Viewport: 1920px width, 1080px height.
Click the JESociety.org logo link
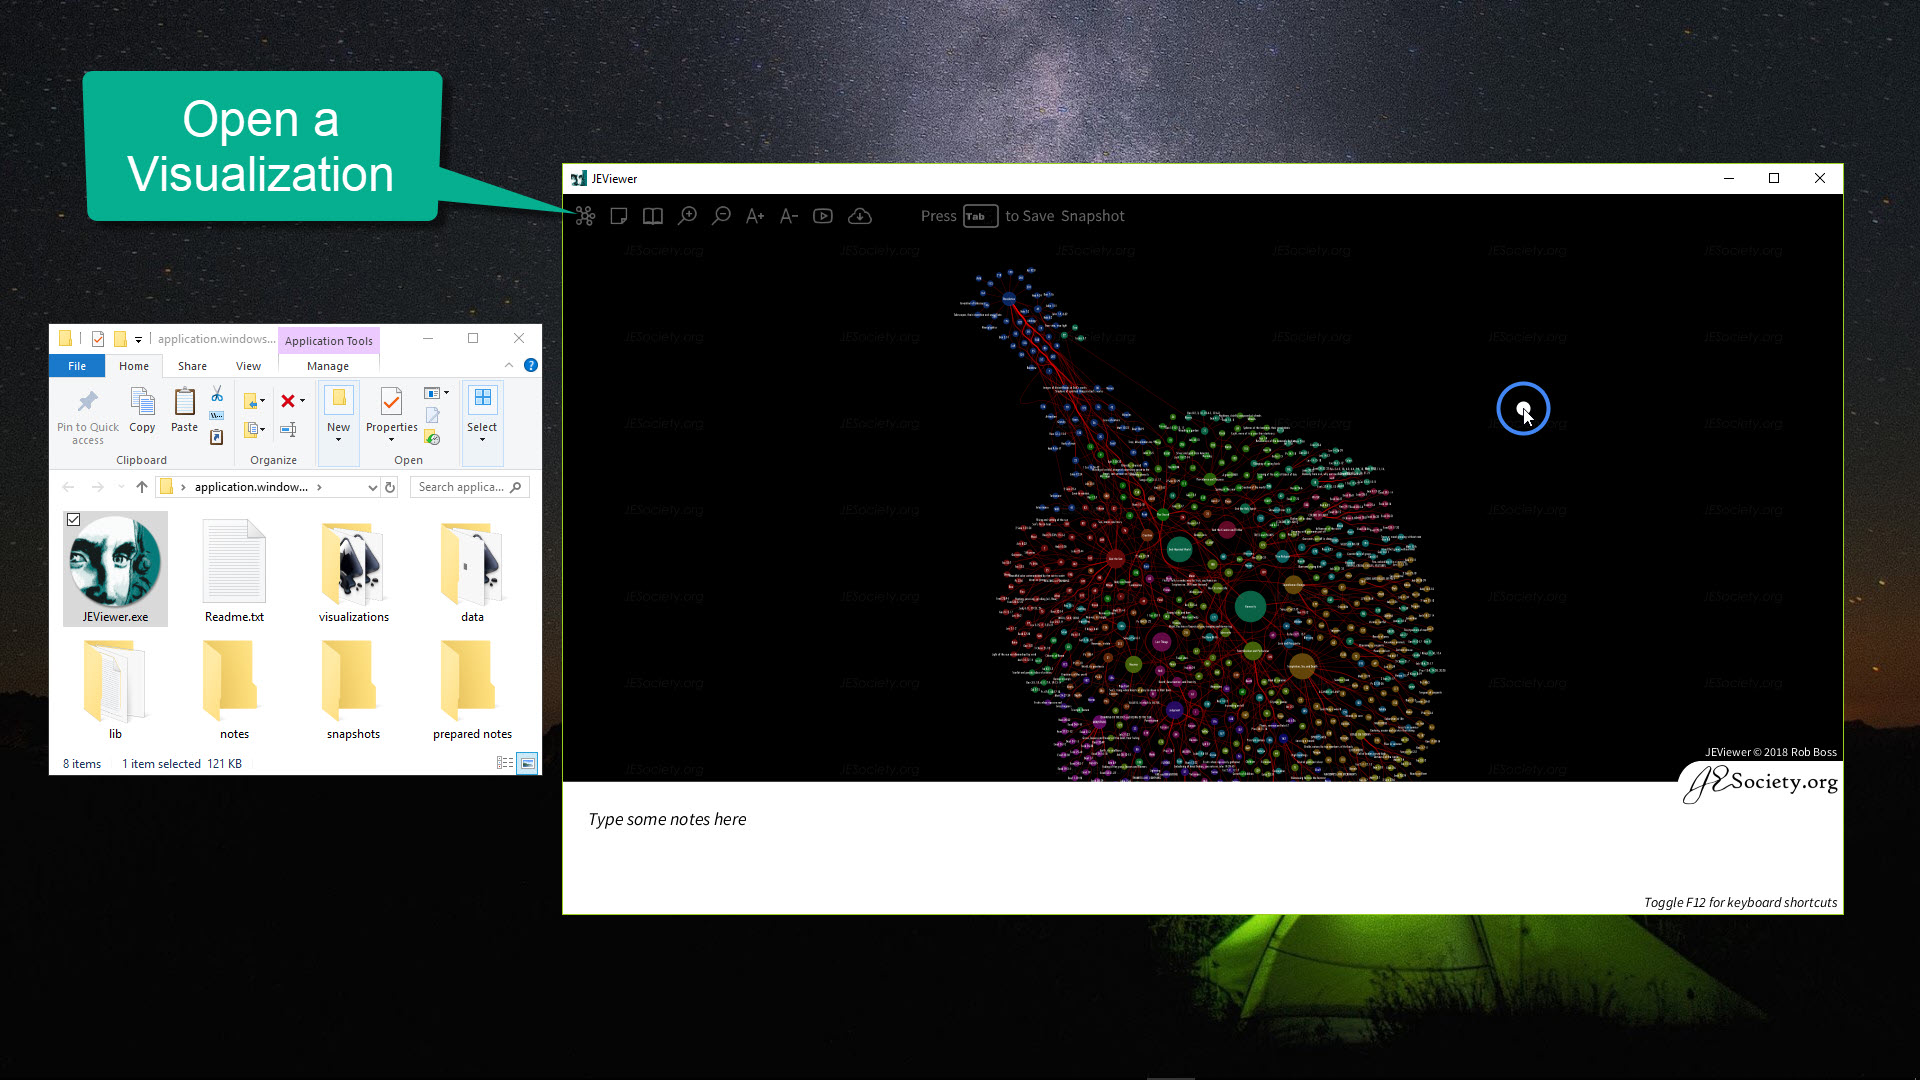pos(1762,783)
